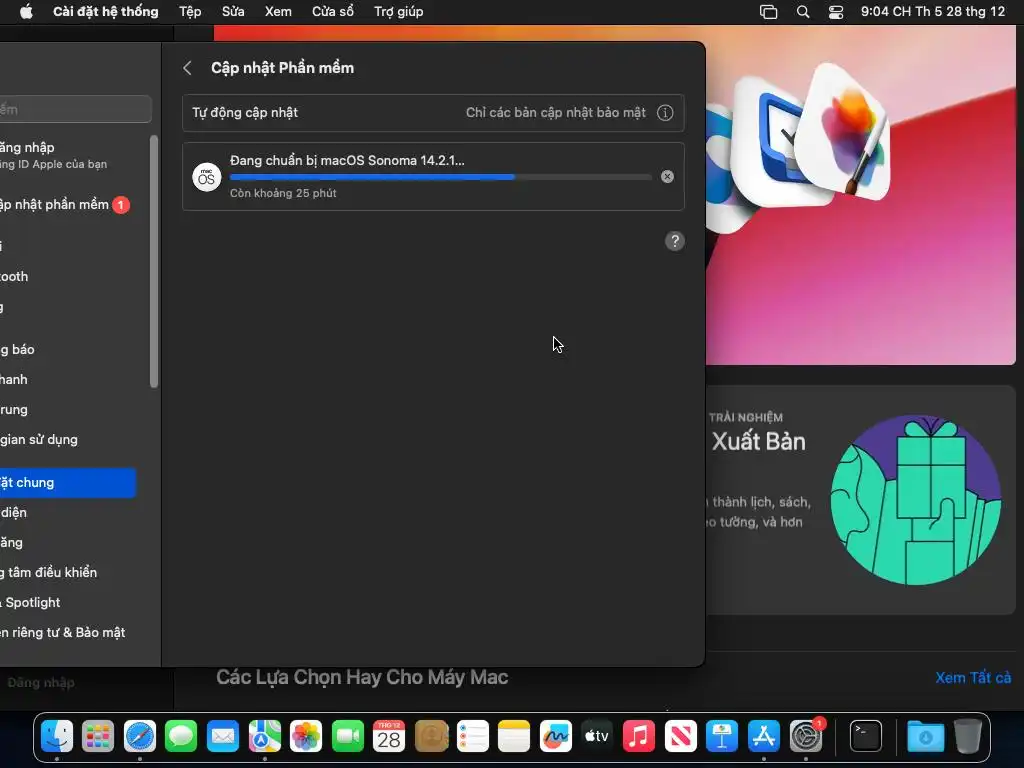The image size is (1024, 768).
Task: Open Launchpad from the Dock
Action: tap(98, 736)
